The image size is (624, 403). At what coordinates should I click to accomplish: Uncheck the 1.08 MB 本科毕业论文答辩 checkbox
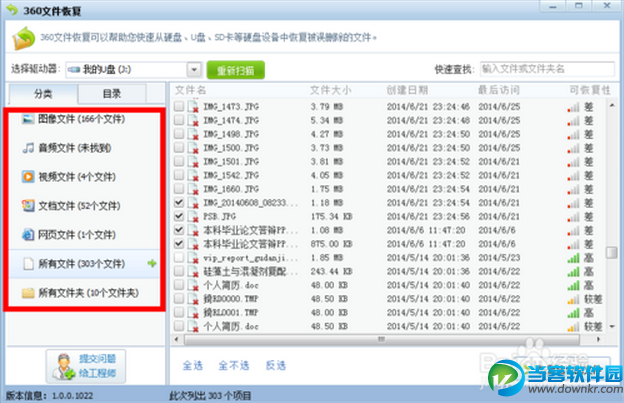(x=179, y=230)
